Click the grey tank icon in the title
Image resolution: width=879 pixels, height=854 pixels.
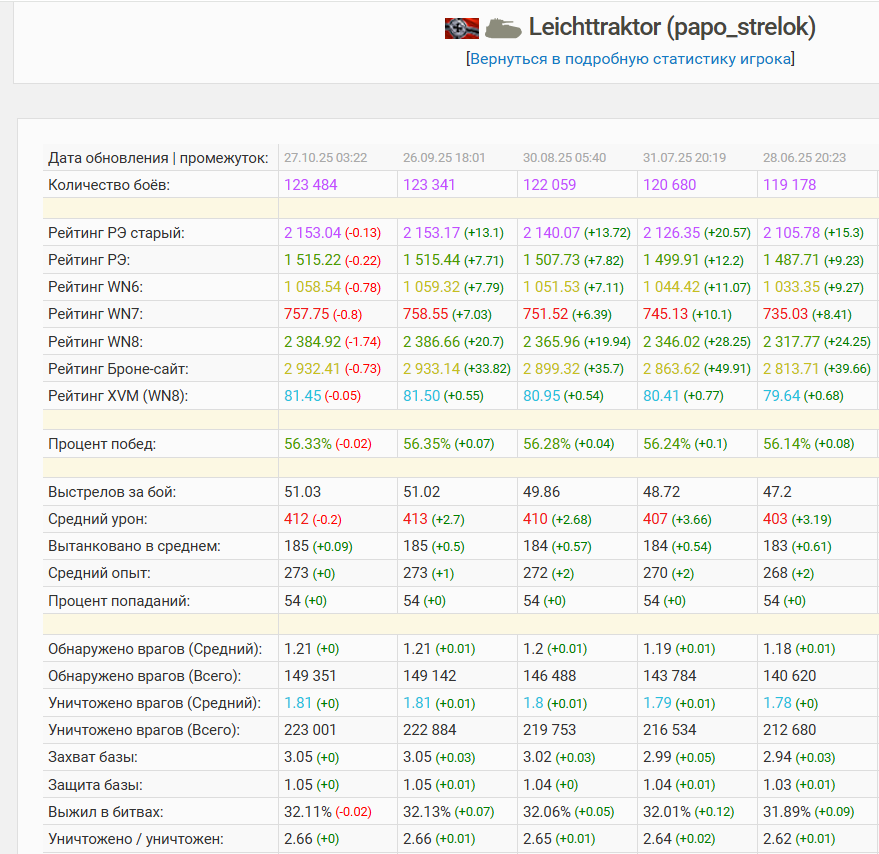(503, 28)
